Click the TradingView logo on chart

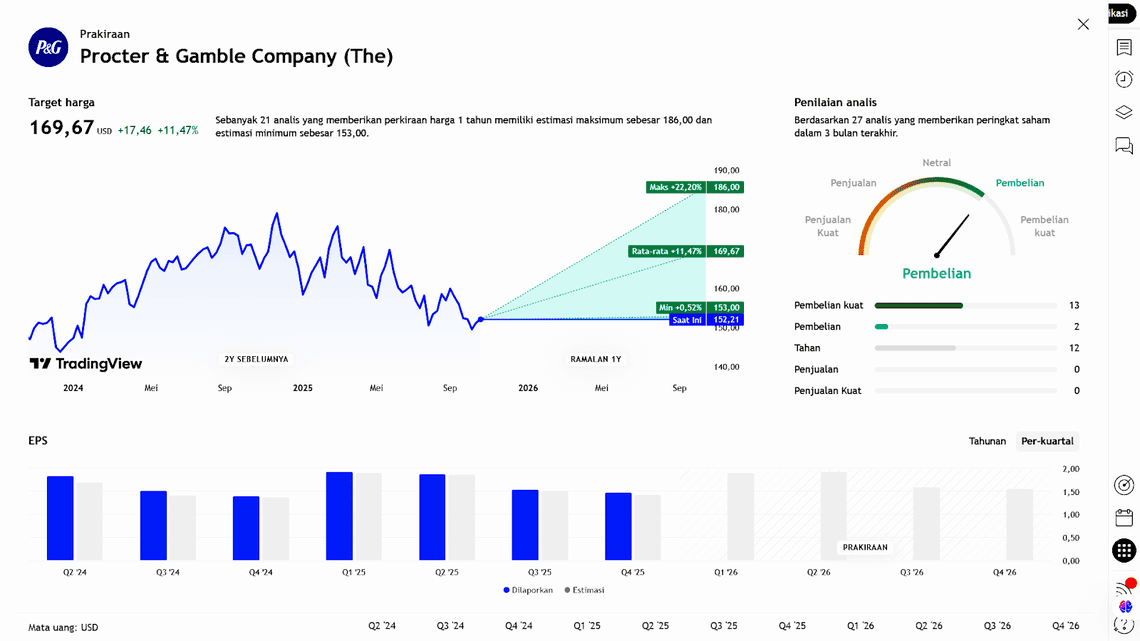86,364
